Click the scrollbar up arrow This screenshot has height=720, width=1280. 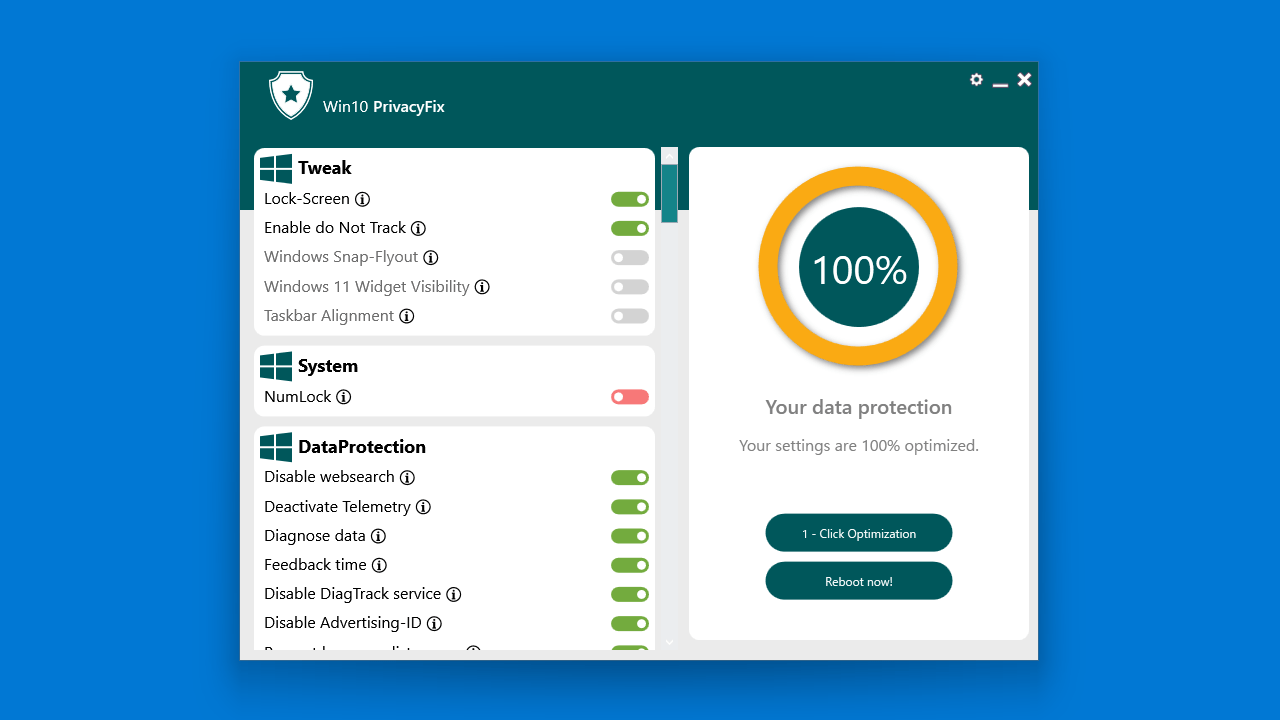click(x=670, y=156)
